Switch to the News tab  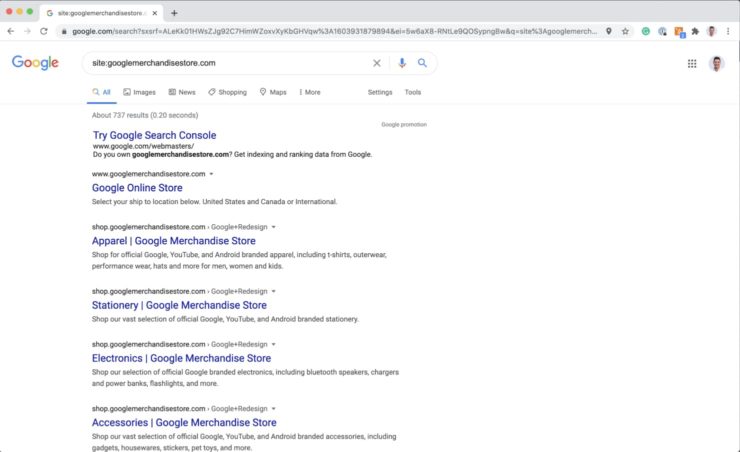pyautogui.click(x=182, y=92)
